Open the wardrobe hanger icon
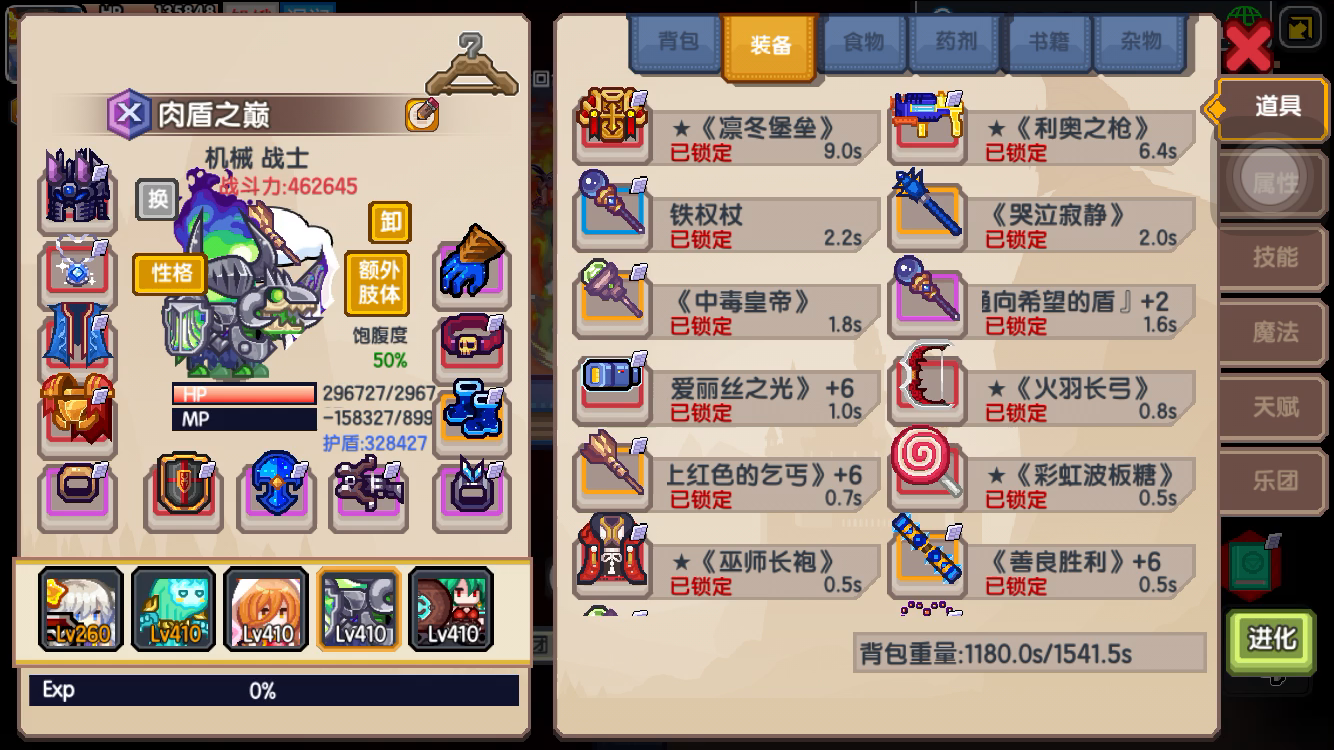Screen dimensions: 1334x750 click(x=471, y=65)
